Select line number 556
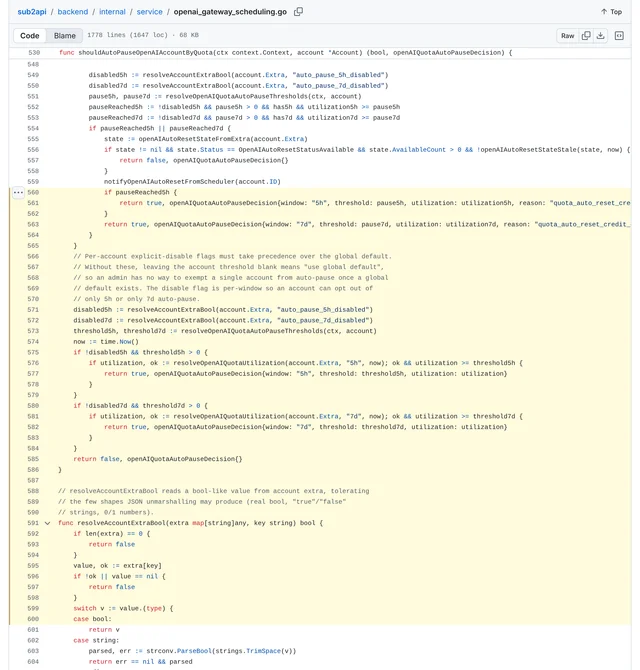640x670 pixels. point(33,150)
